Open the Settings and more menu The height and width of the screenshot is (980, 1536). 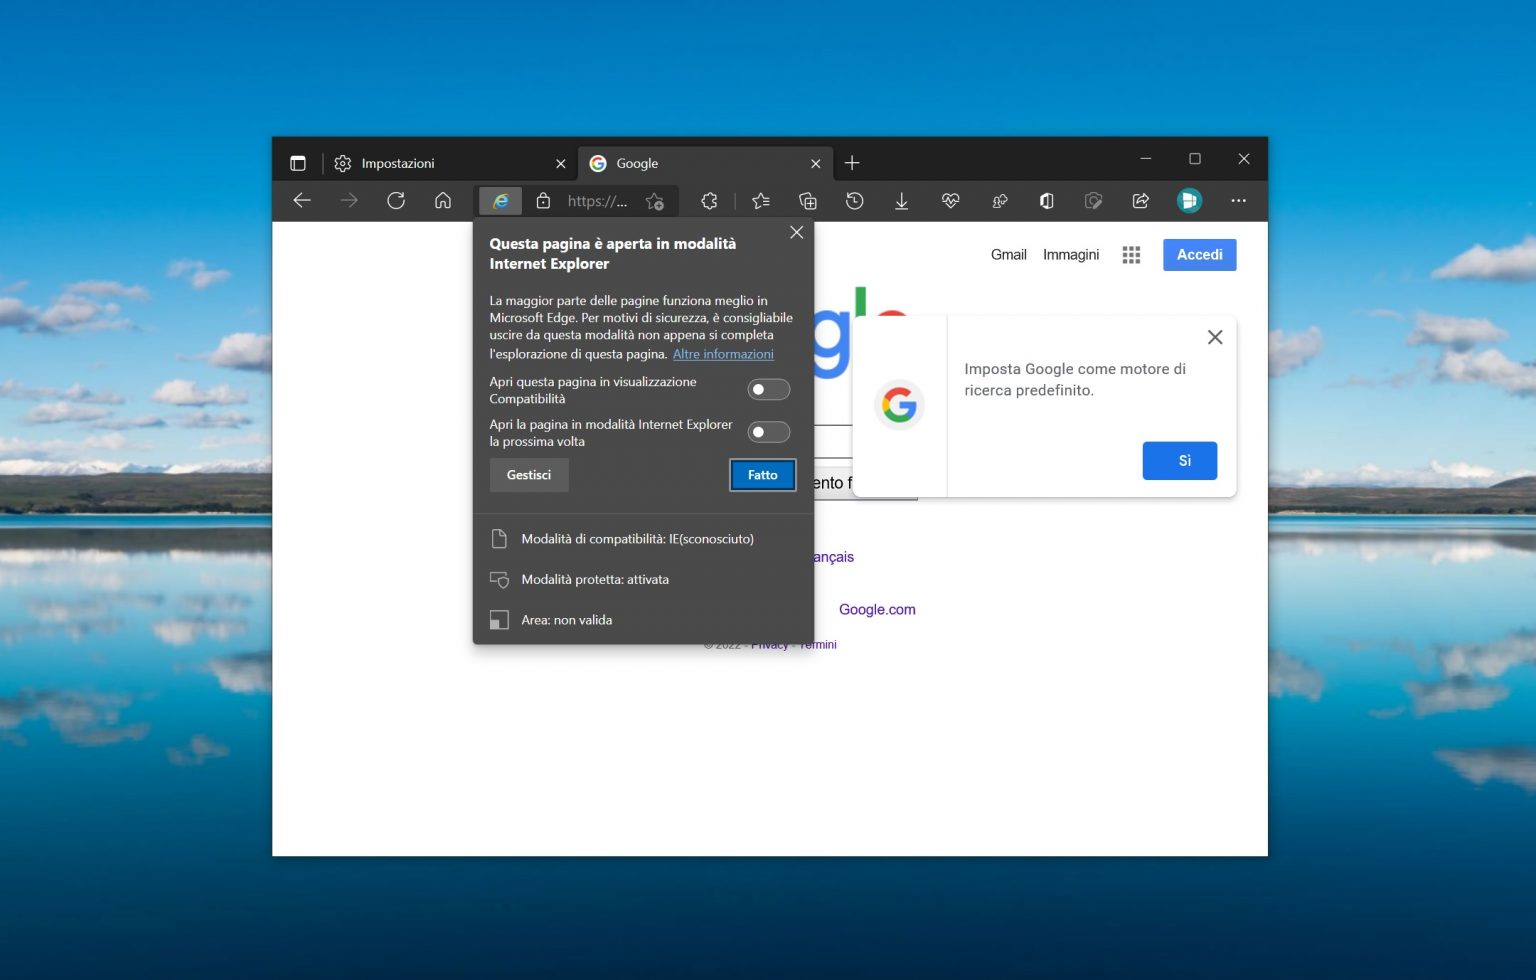[1238, 201]
